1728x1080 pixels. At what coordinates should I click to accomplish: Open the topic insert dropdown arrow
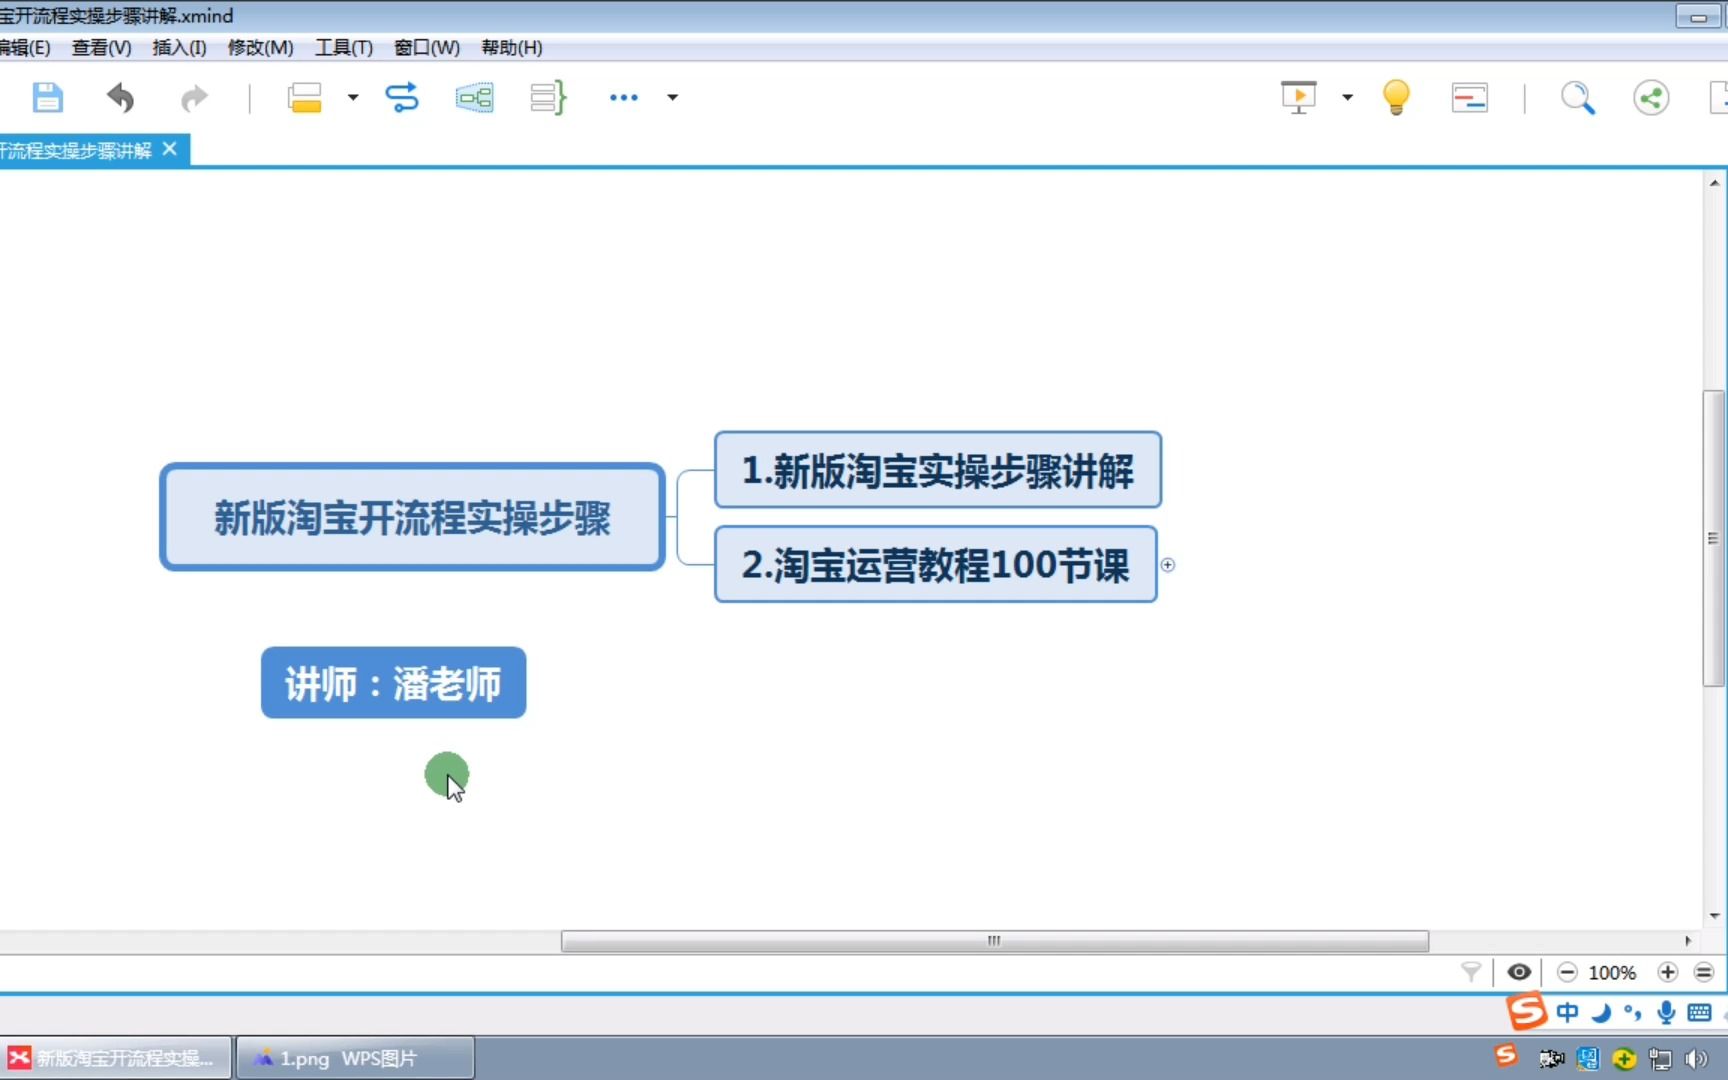(x=353, y=98)
